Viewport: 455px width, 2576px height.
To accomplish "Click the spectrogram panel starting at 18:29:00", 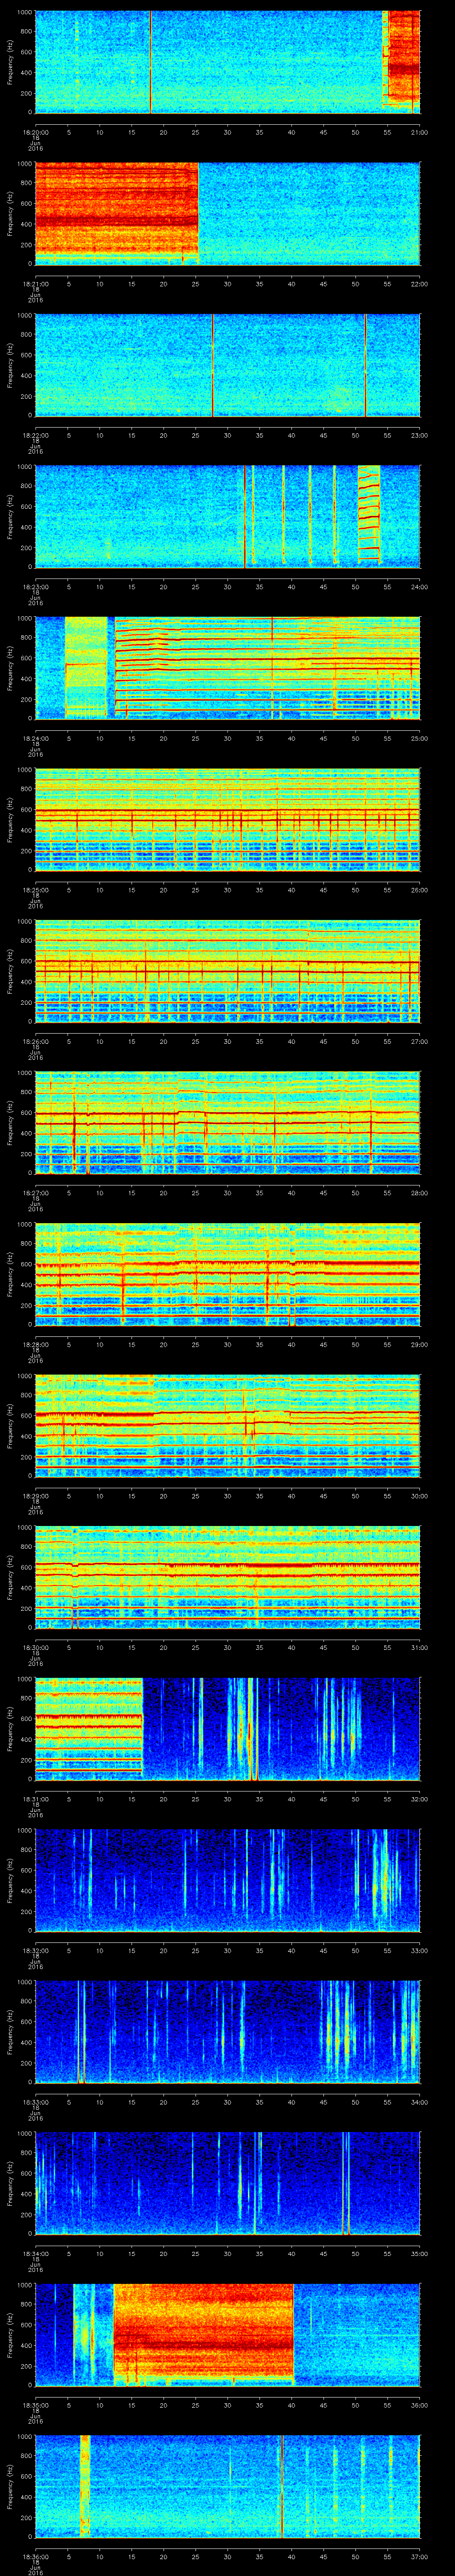I will (x=227, y=1426).
